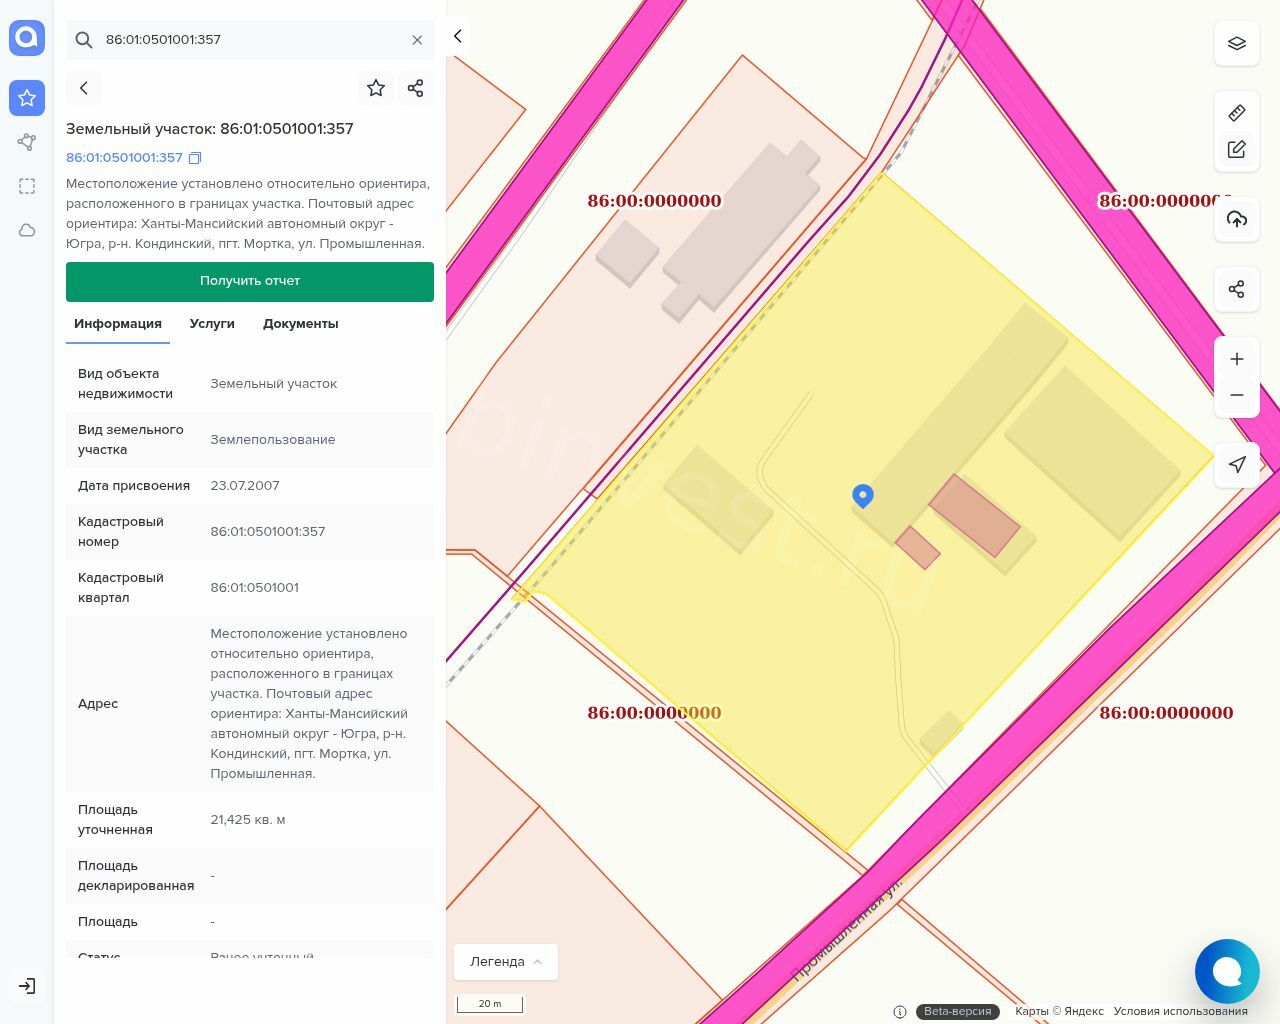The width and height of the screenshot is (1280, 1024).
Task: Select the ruler measurement tool
Action: click(1236, 113)
